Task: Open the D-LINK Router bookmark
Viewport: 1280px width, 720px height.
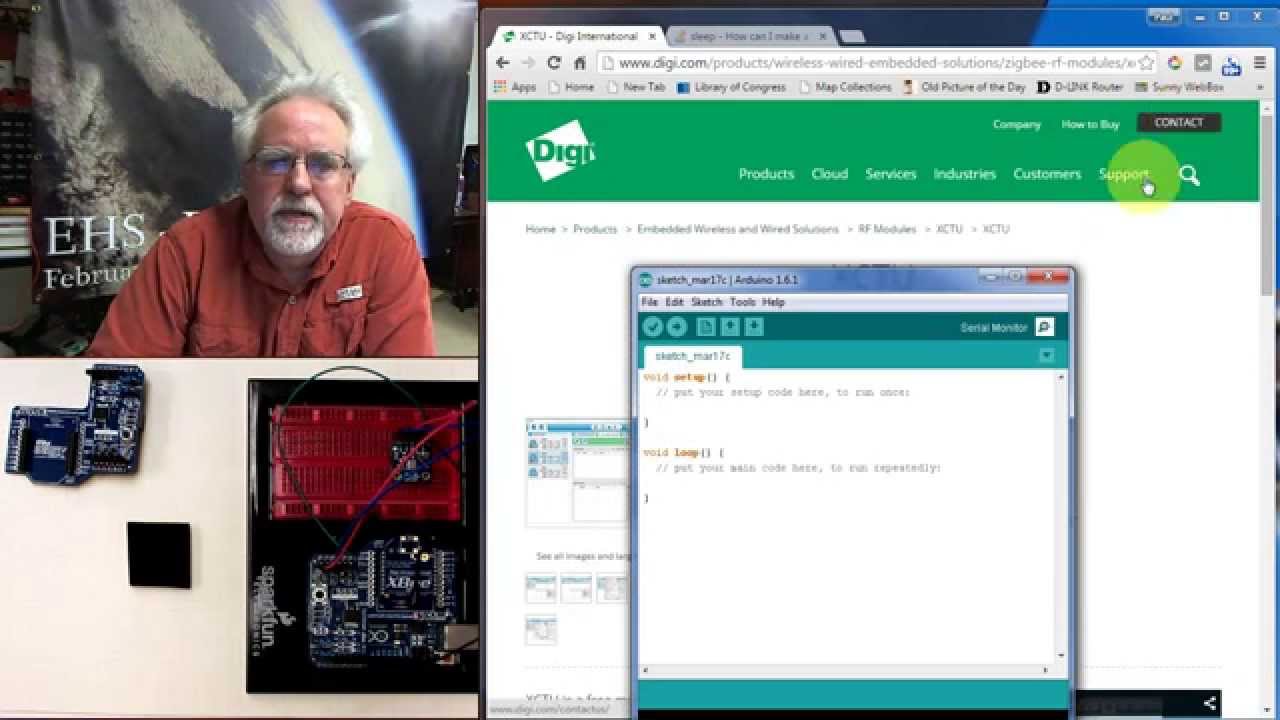Action: [1080, 87]
